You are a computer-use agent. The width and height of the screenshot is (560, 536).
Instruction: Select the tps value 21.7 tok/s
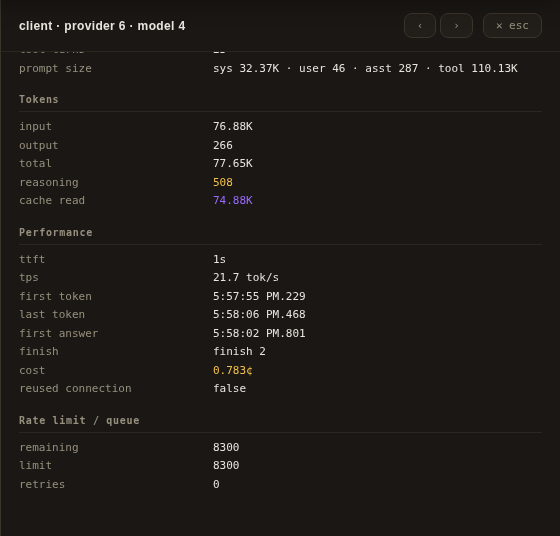pos(246,277)
